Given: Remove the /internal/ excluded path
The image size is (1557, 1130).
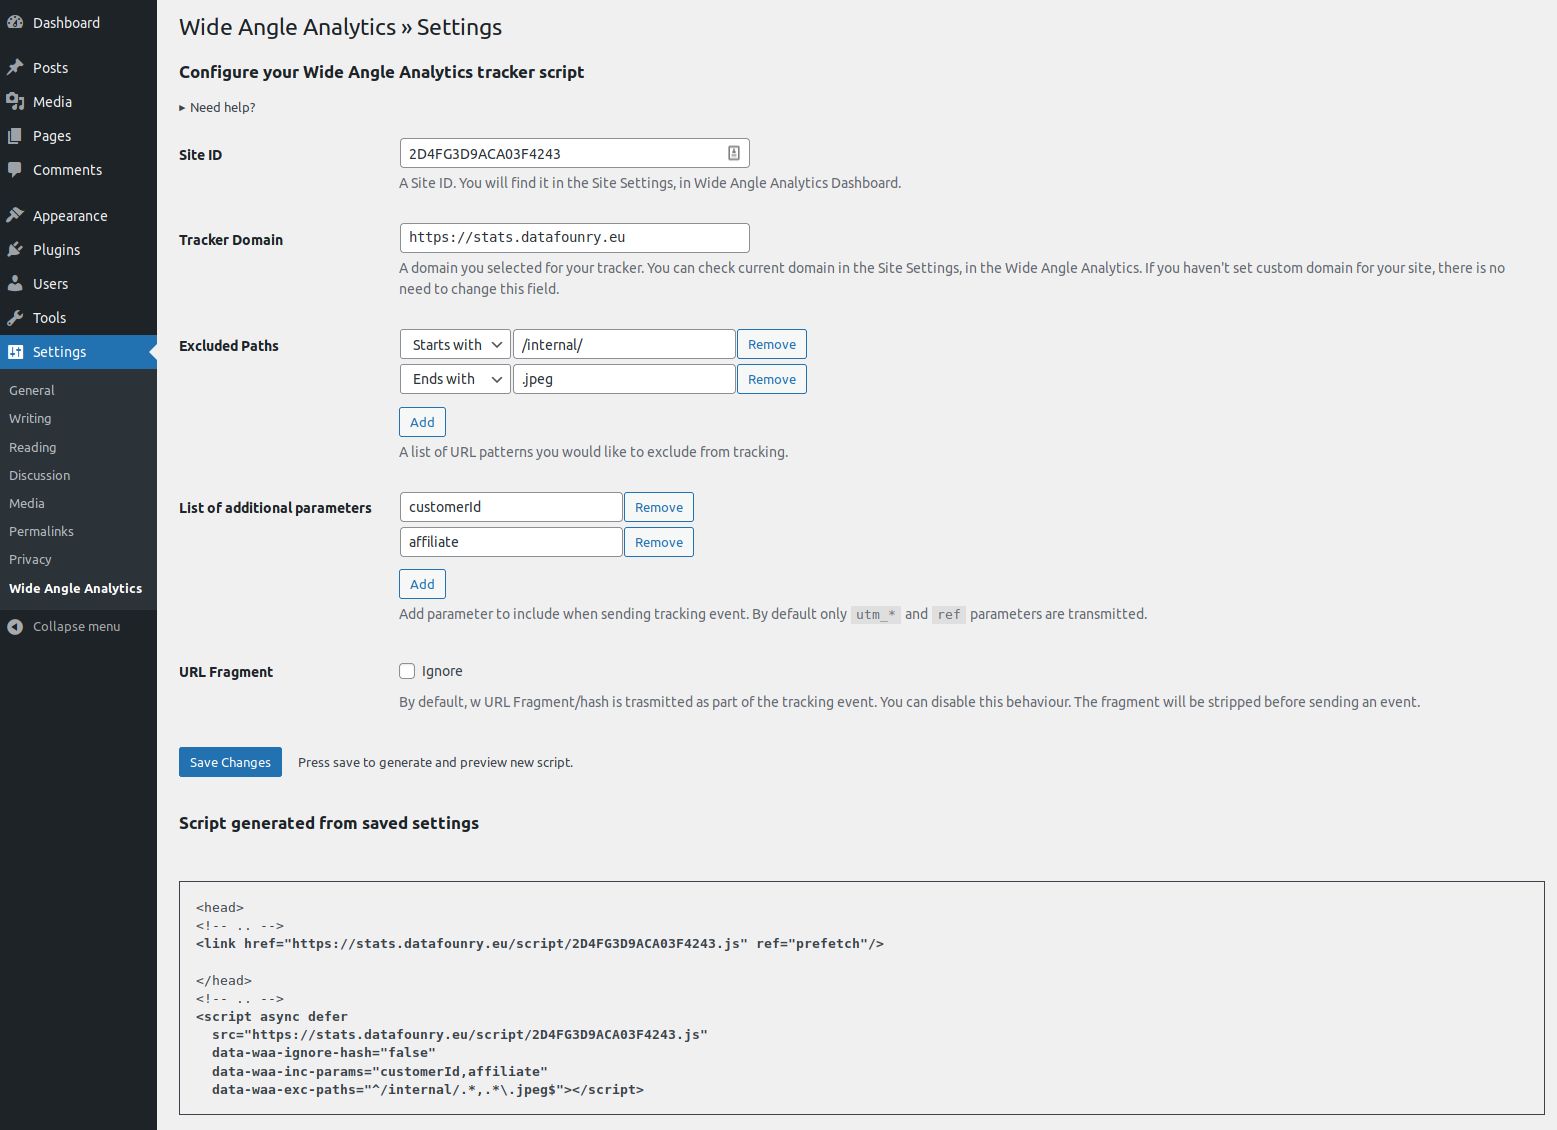Looking at the screenshot, I should [771, 344].
